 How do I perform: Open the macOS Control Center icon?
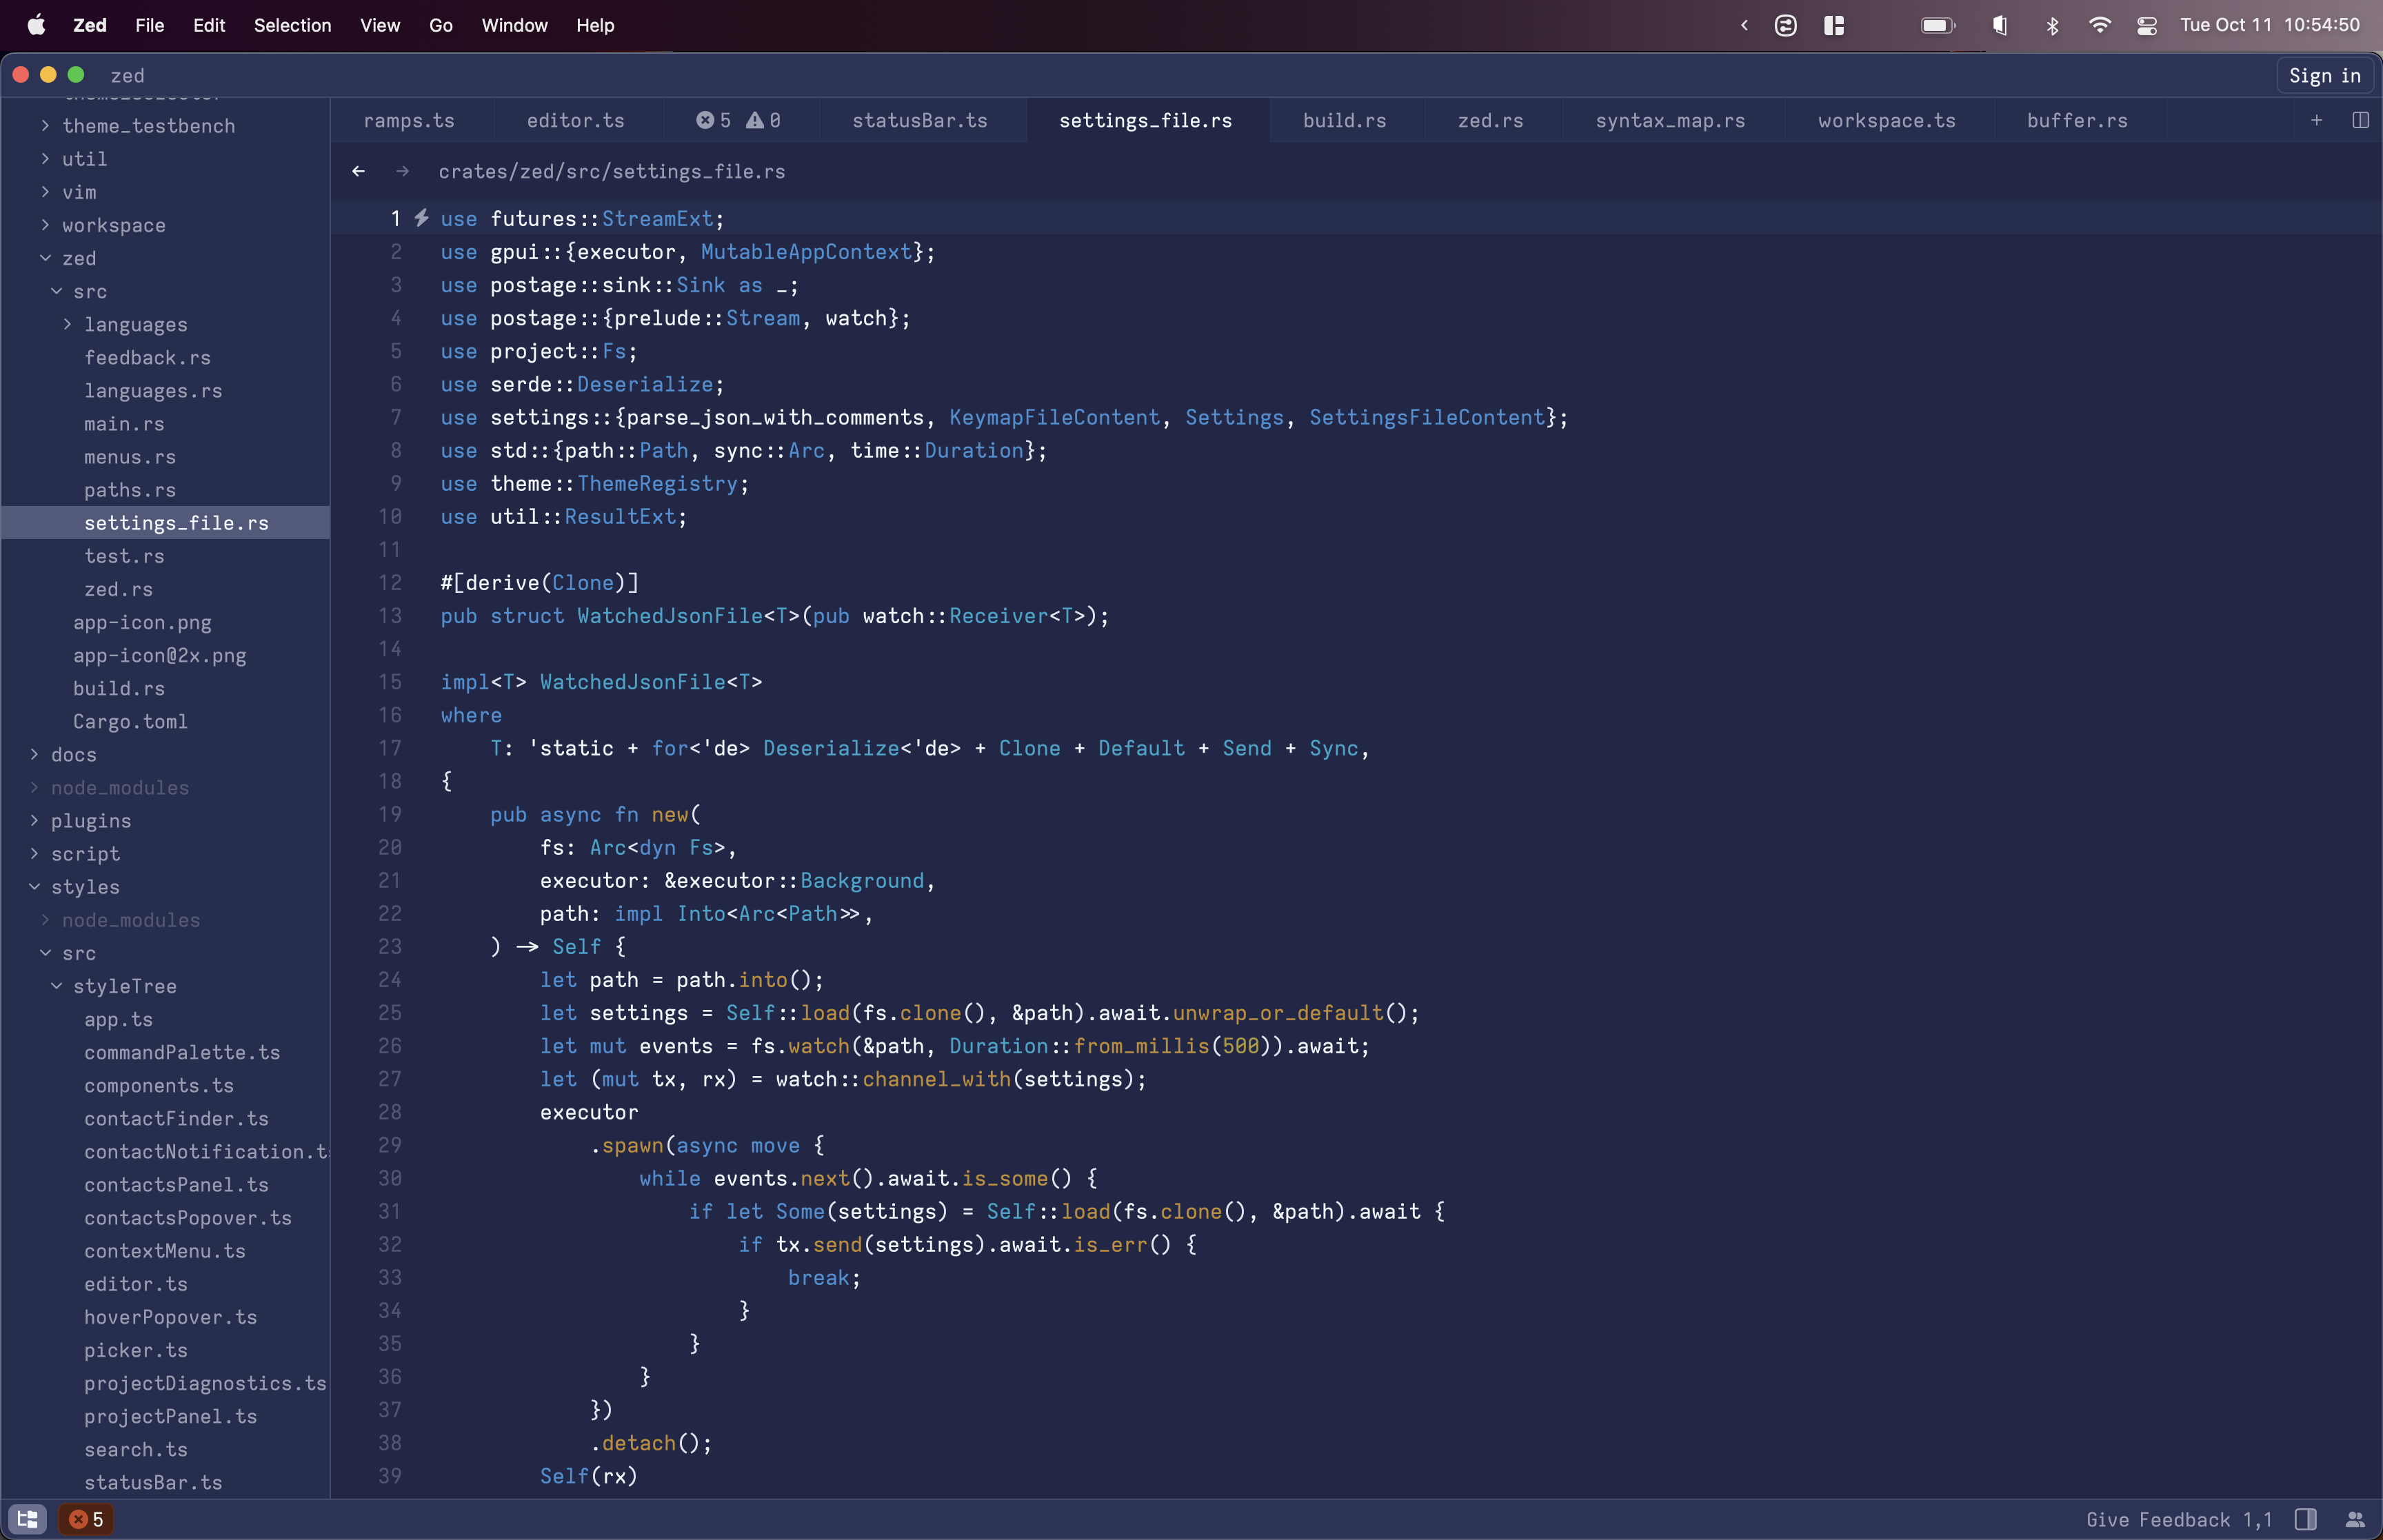[x=2146, y=25]
